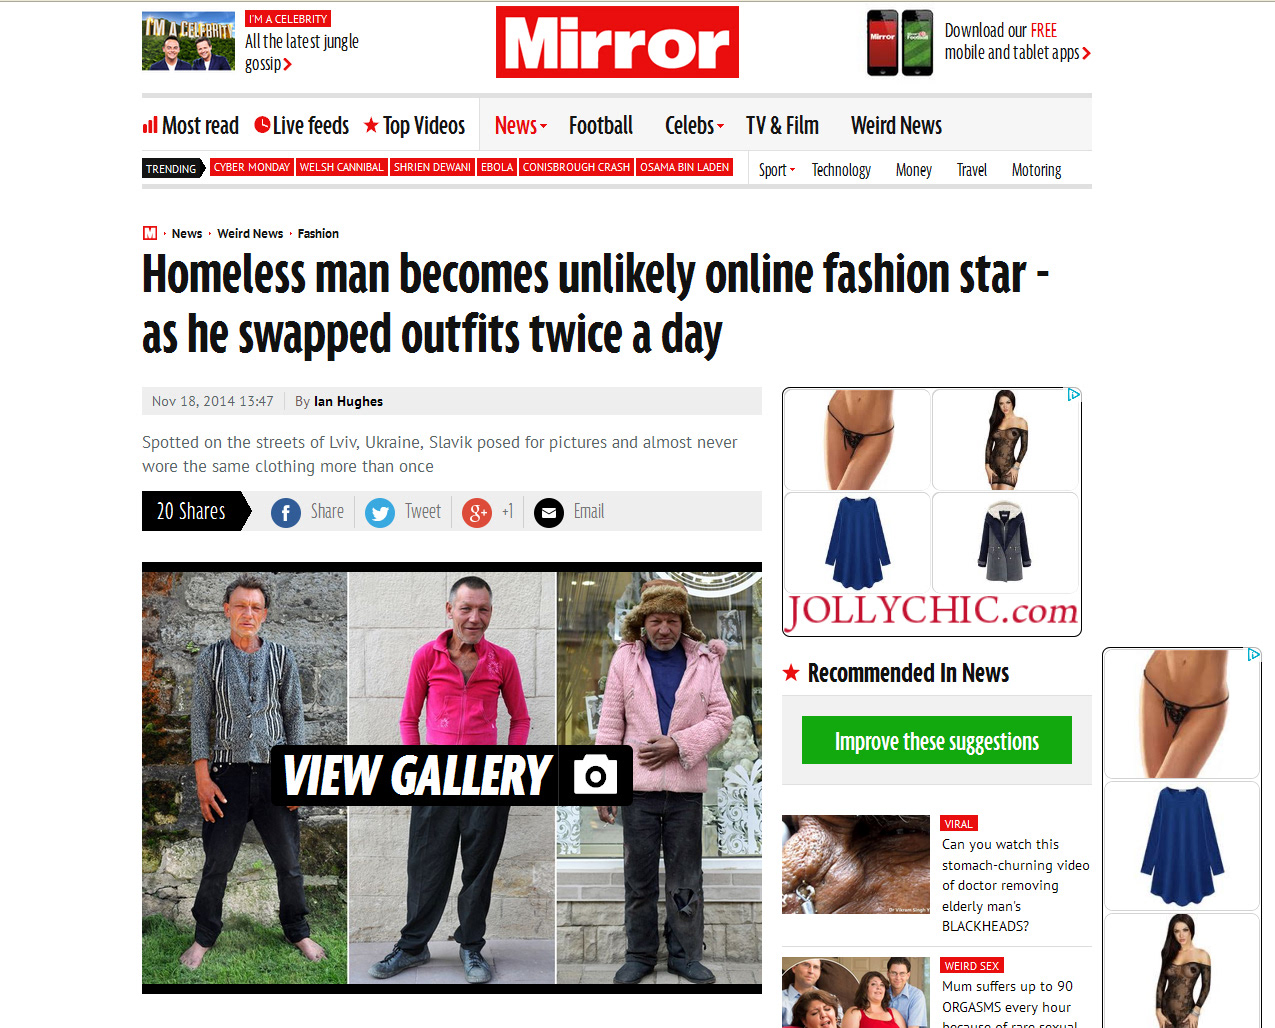
Task: Expand the Sport dropdown menu
Action: click(777, 170)
